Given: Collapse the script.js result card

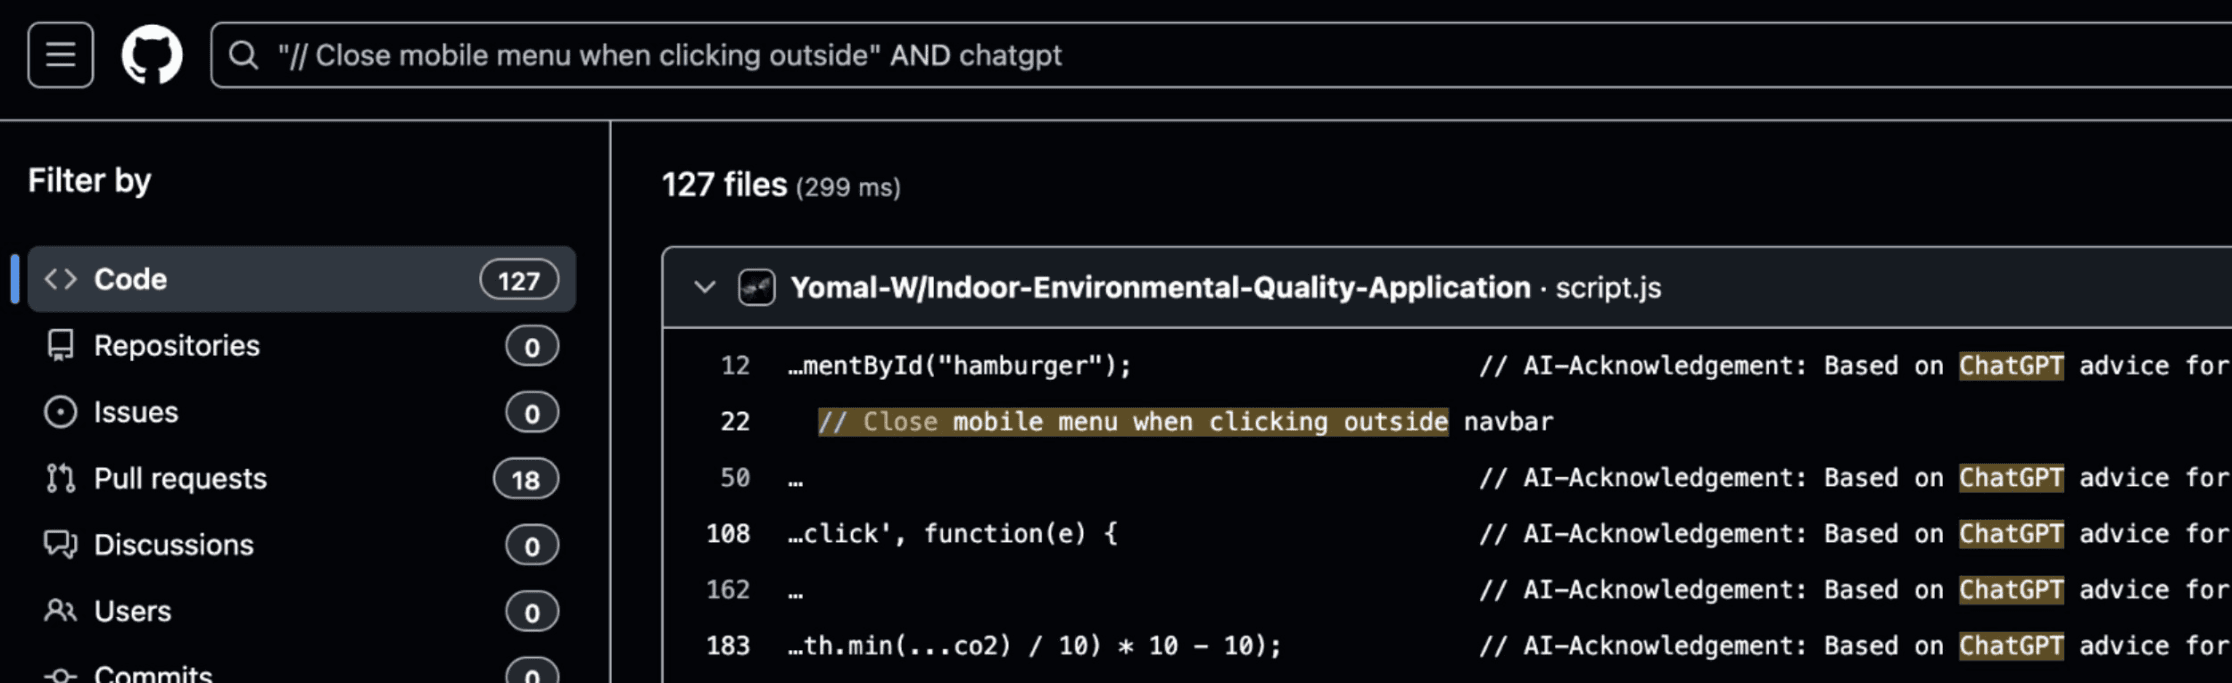Looking at the screenshot, I should 705,288.
